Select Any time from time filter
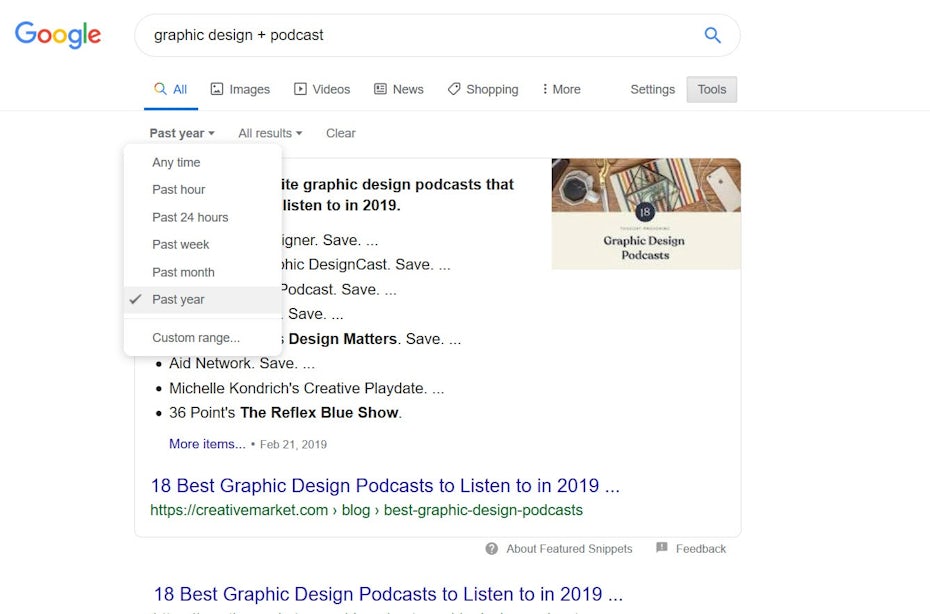930x614 pixels. click(x=176, y=162)
